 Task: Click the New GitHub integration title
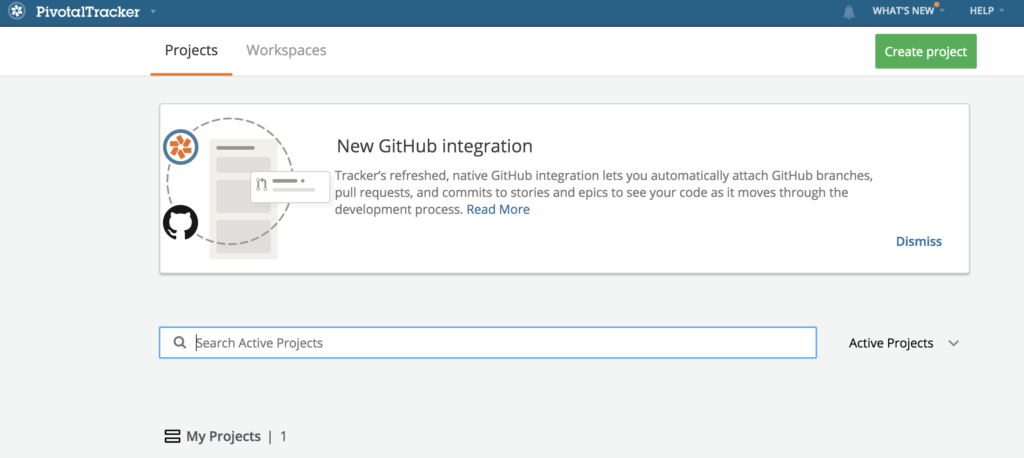[434, 146]
